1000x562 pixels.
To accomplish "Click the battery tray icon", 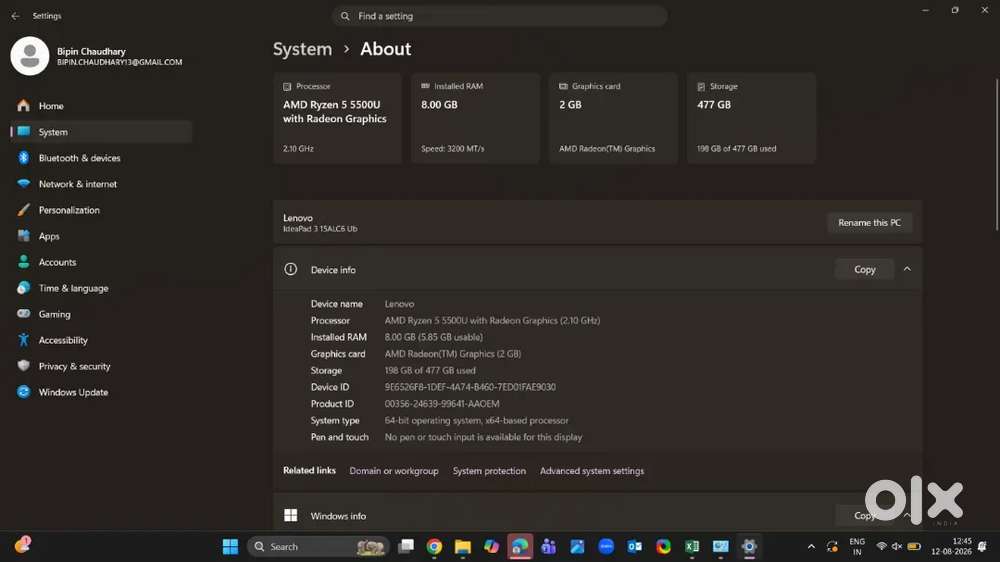I will click(914, 547).
